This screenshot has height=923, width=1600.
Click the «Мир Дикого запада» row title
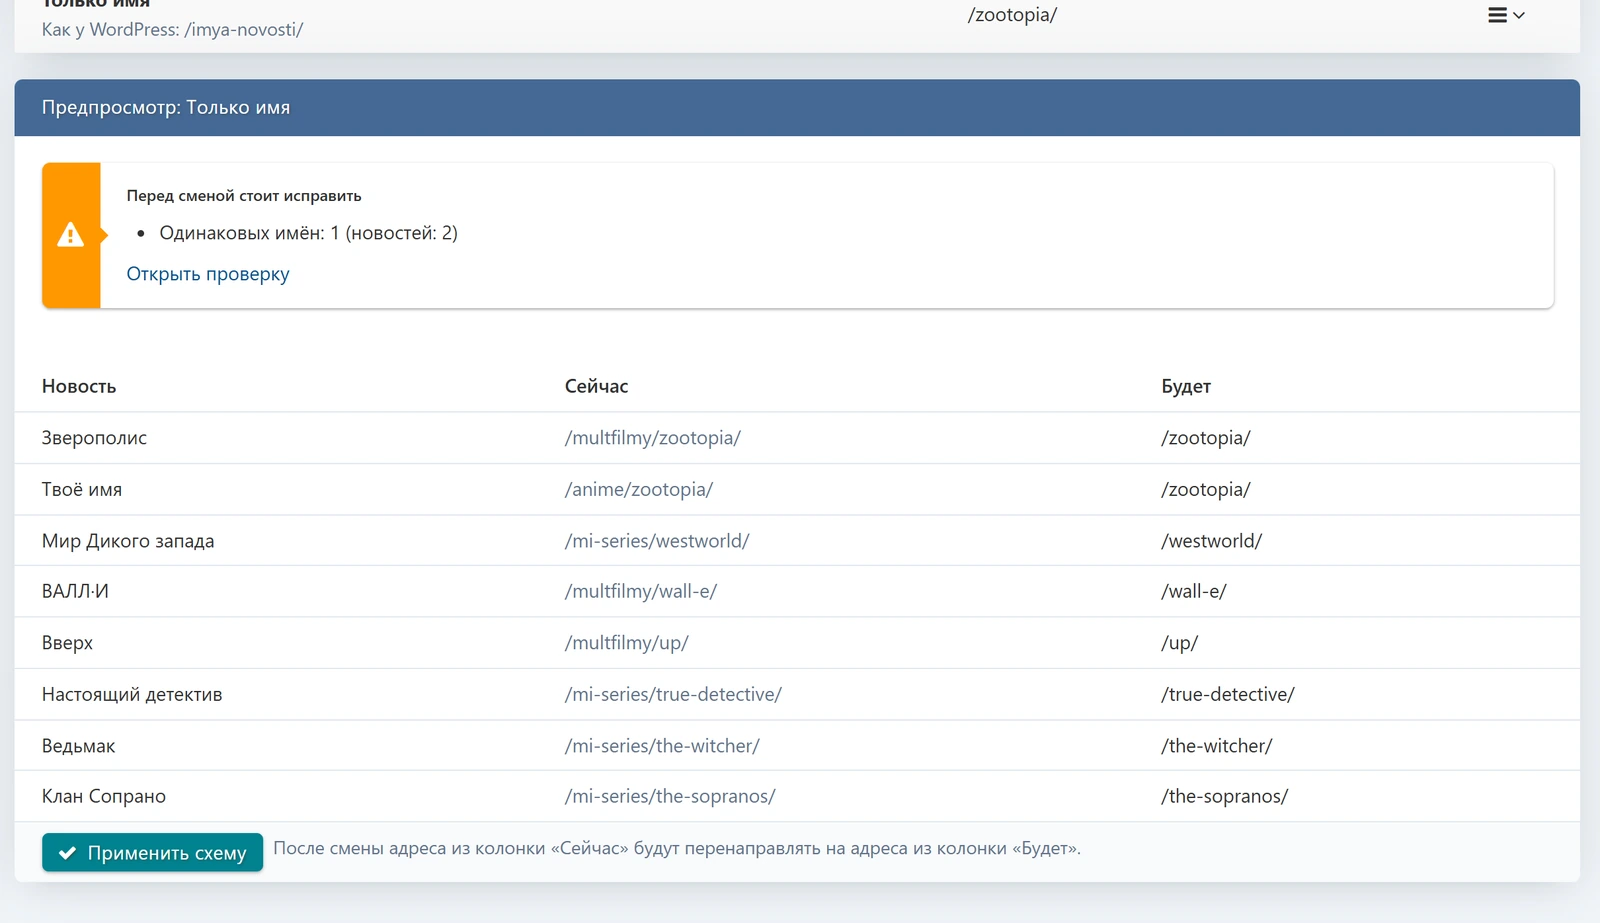[x=128, y=541]
